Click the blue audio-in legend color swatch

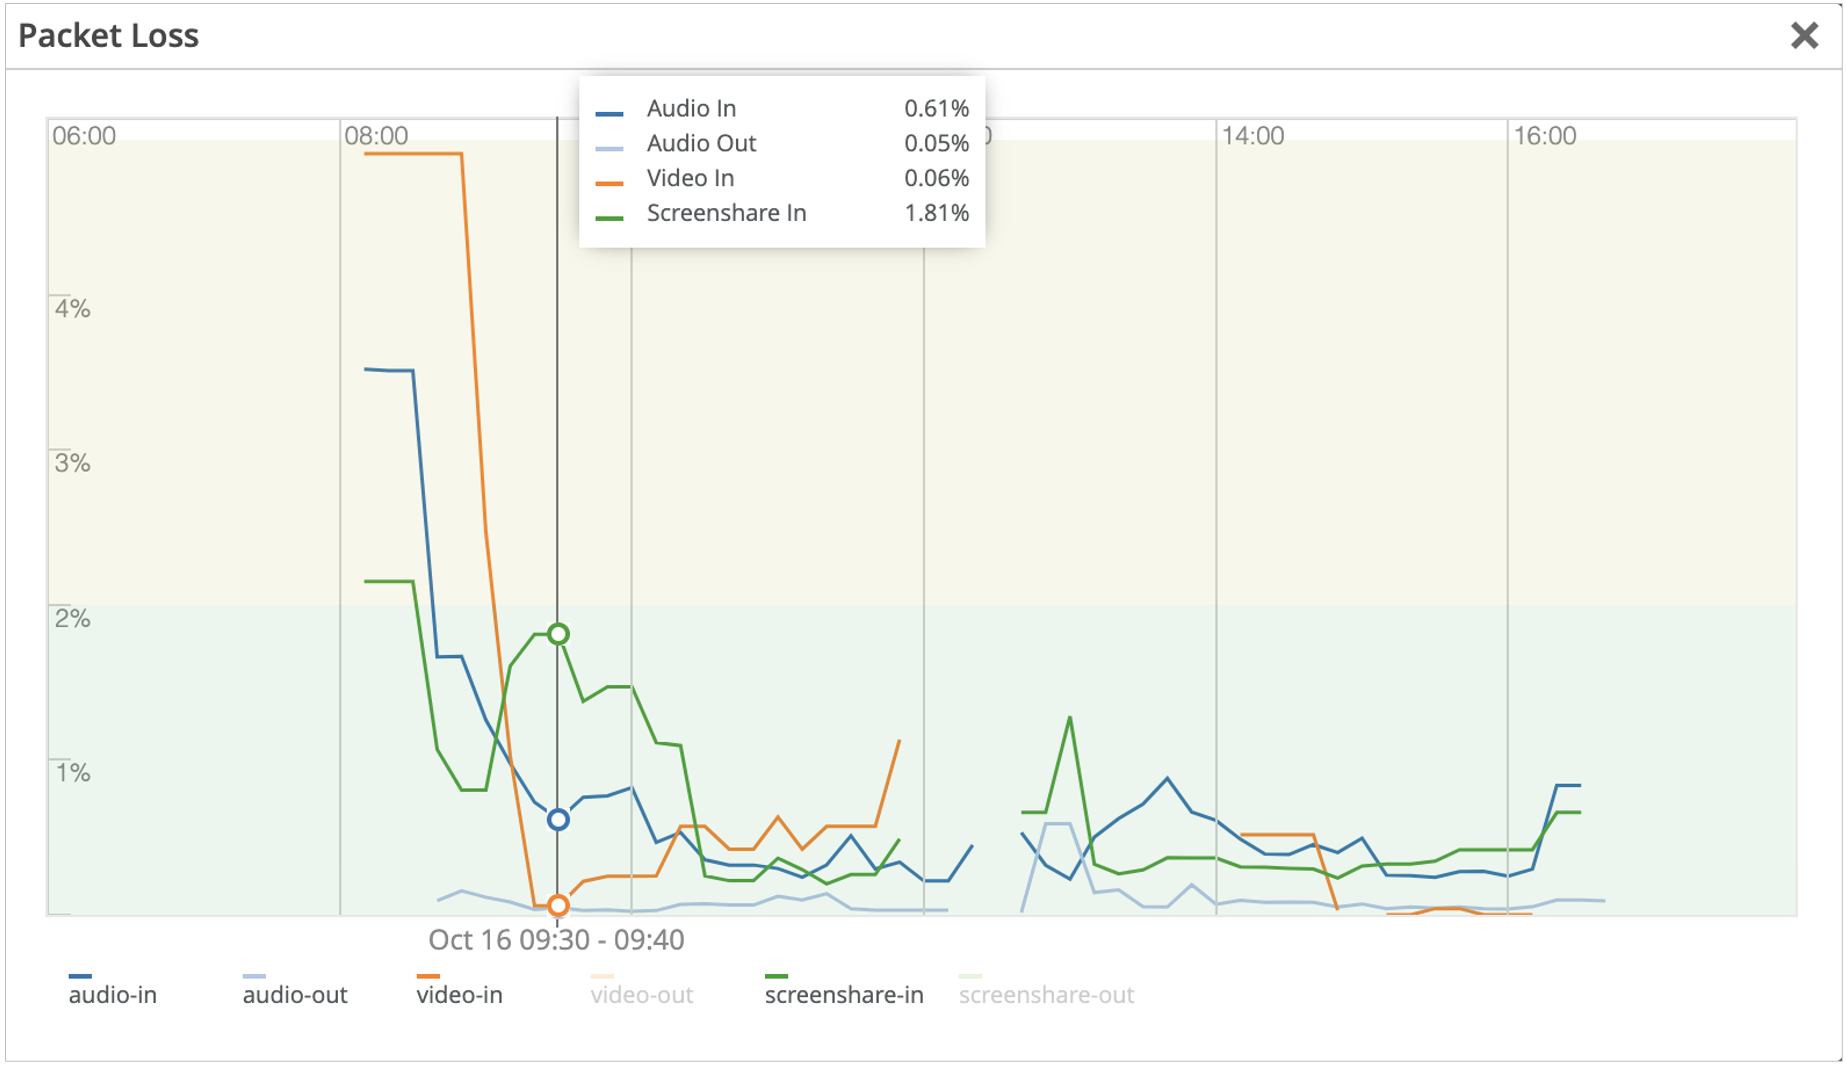click(x=80, y=976)
